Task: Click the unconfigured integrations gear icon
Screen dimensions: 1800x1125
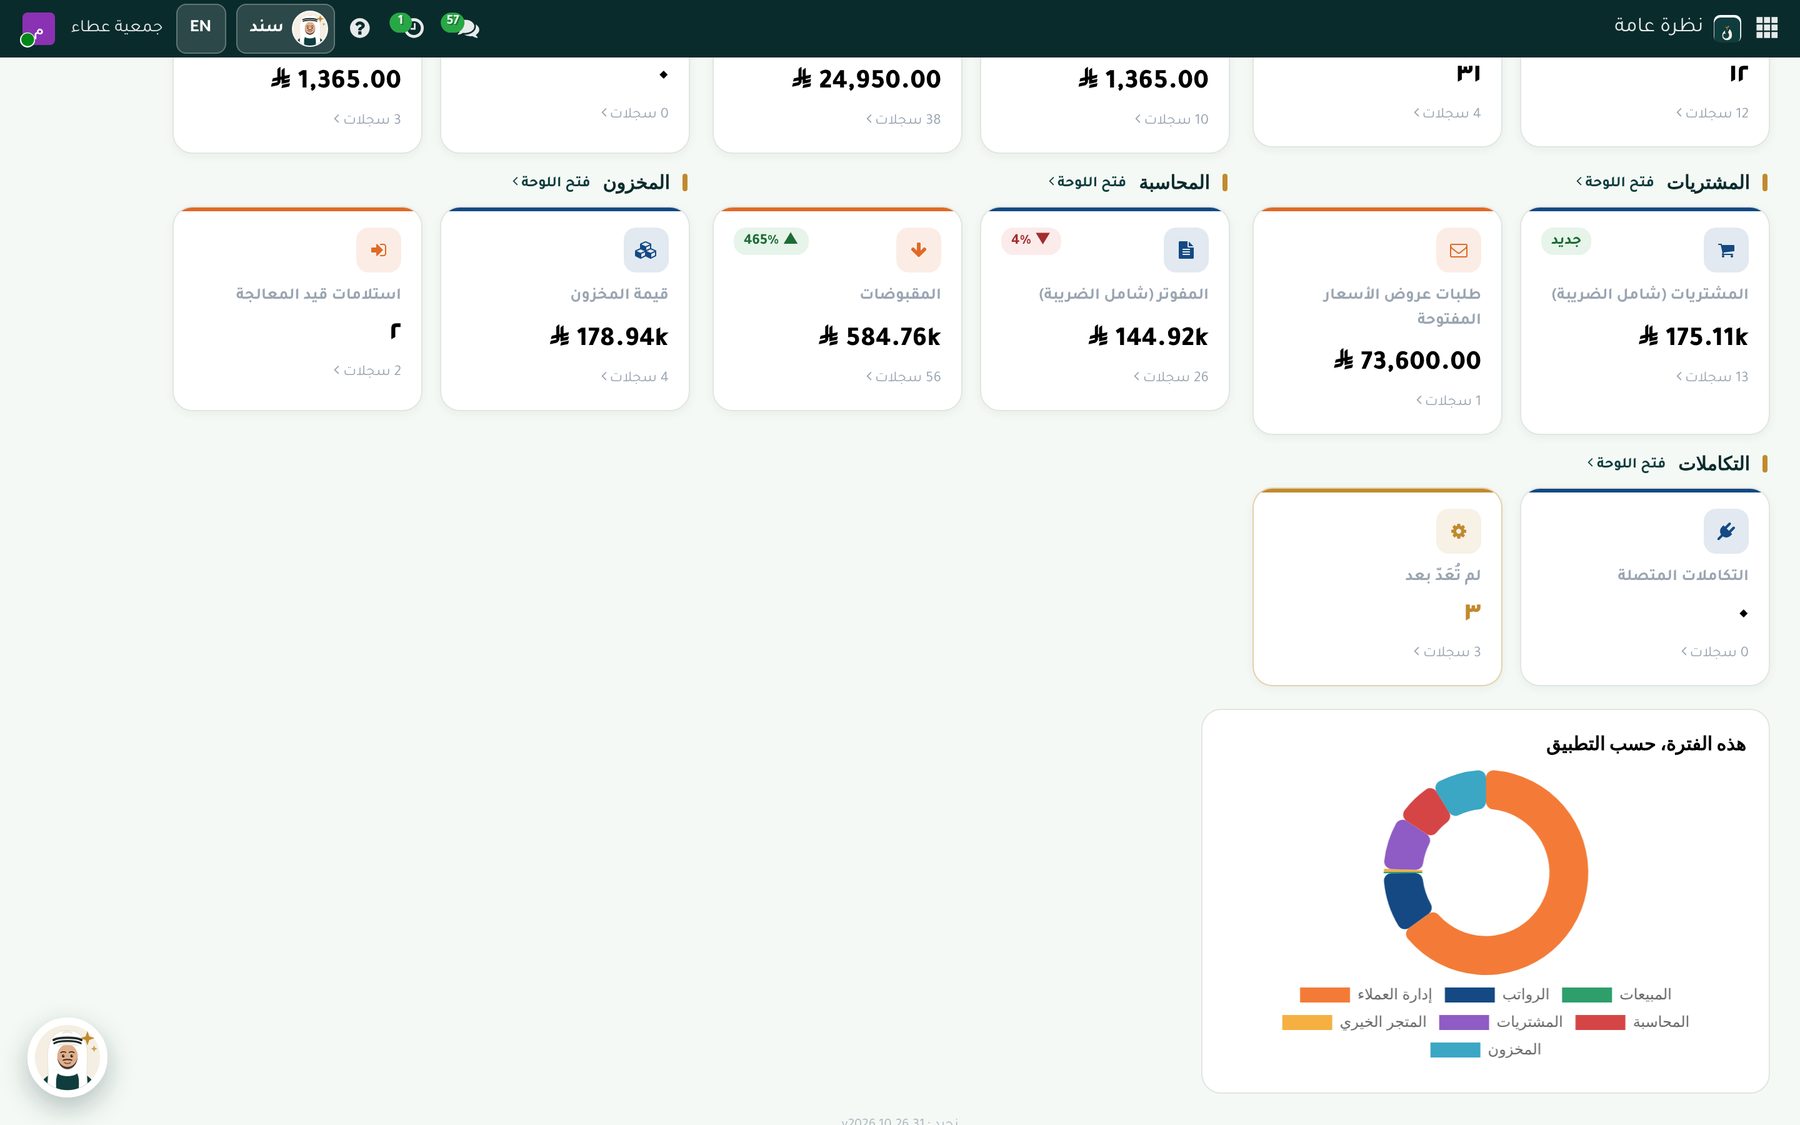Action: [x=1458, y=531]
